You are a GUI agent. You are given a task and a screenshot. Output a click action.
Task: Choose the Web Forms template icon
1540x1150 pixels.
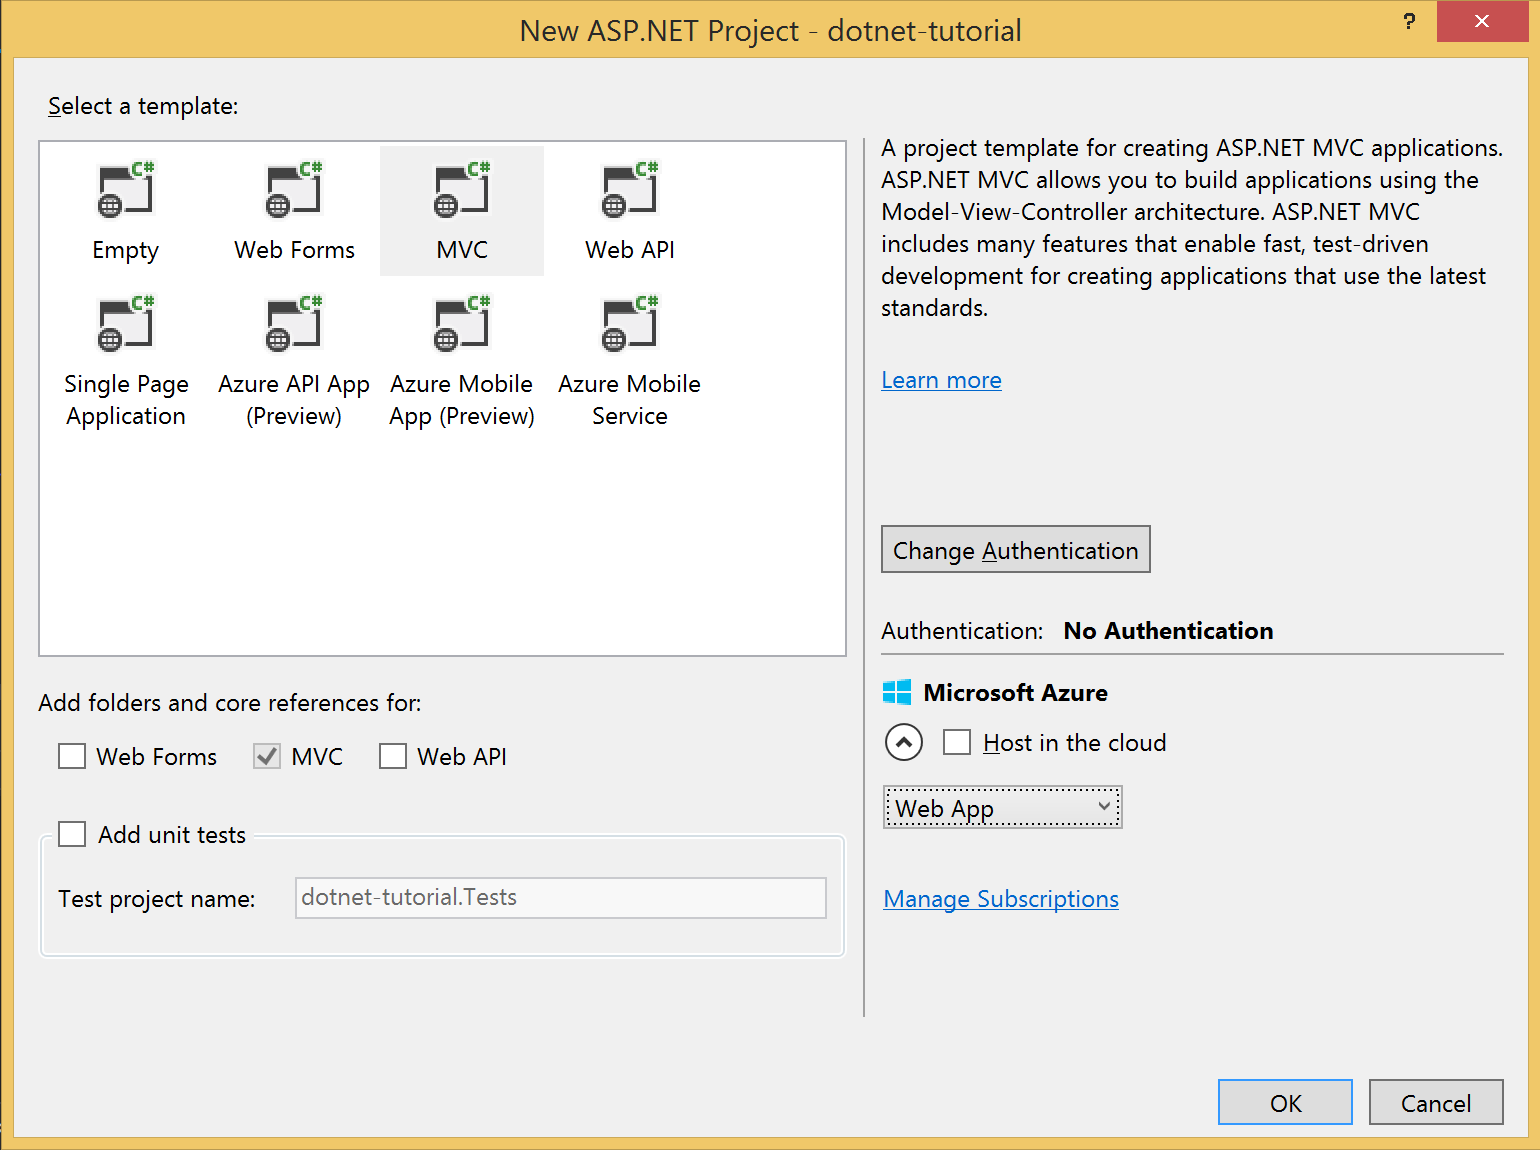pos(294,189)
